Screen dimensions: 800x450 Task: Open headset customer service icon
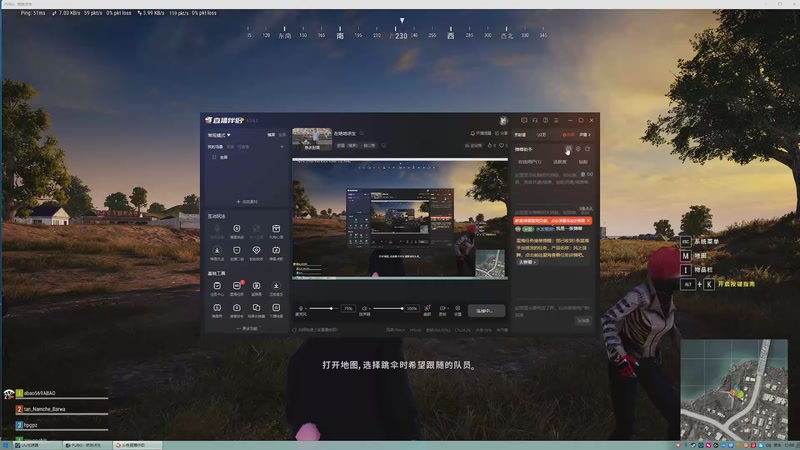click(x=535, y=120)
